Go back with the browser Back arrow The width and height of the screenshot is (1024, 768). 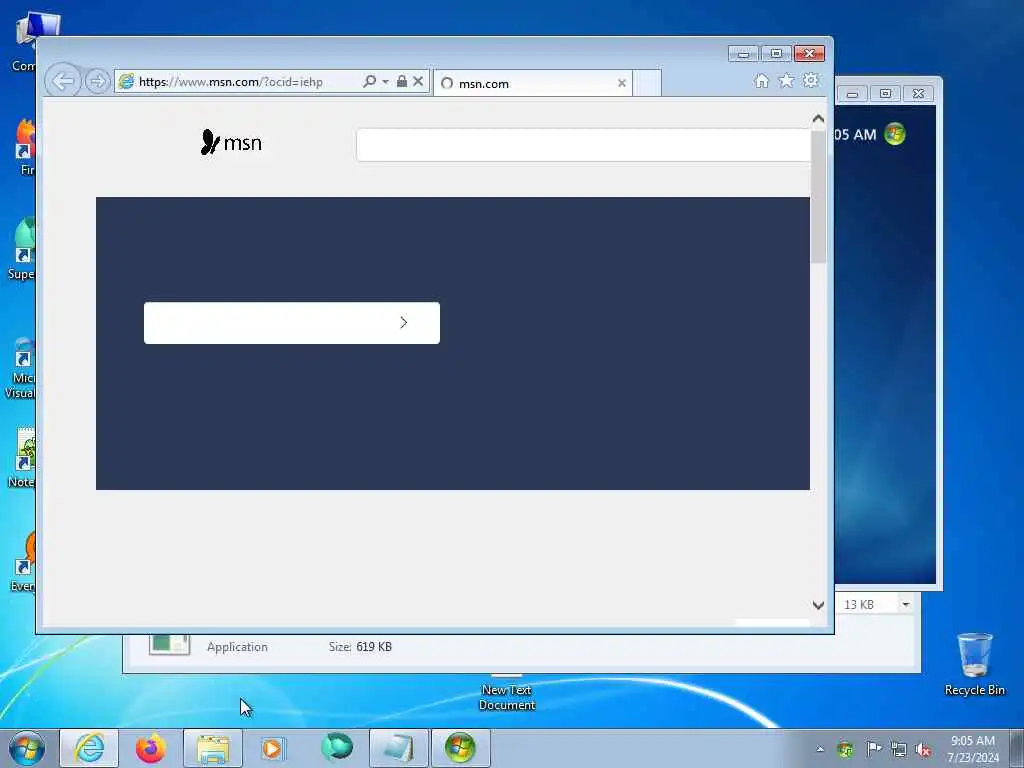(x=63, y=82)
